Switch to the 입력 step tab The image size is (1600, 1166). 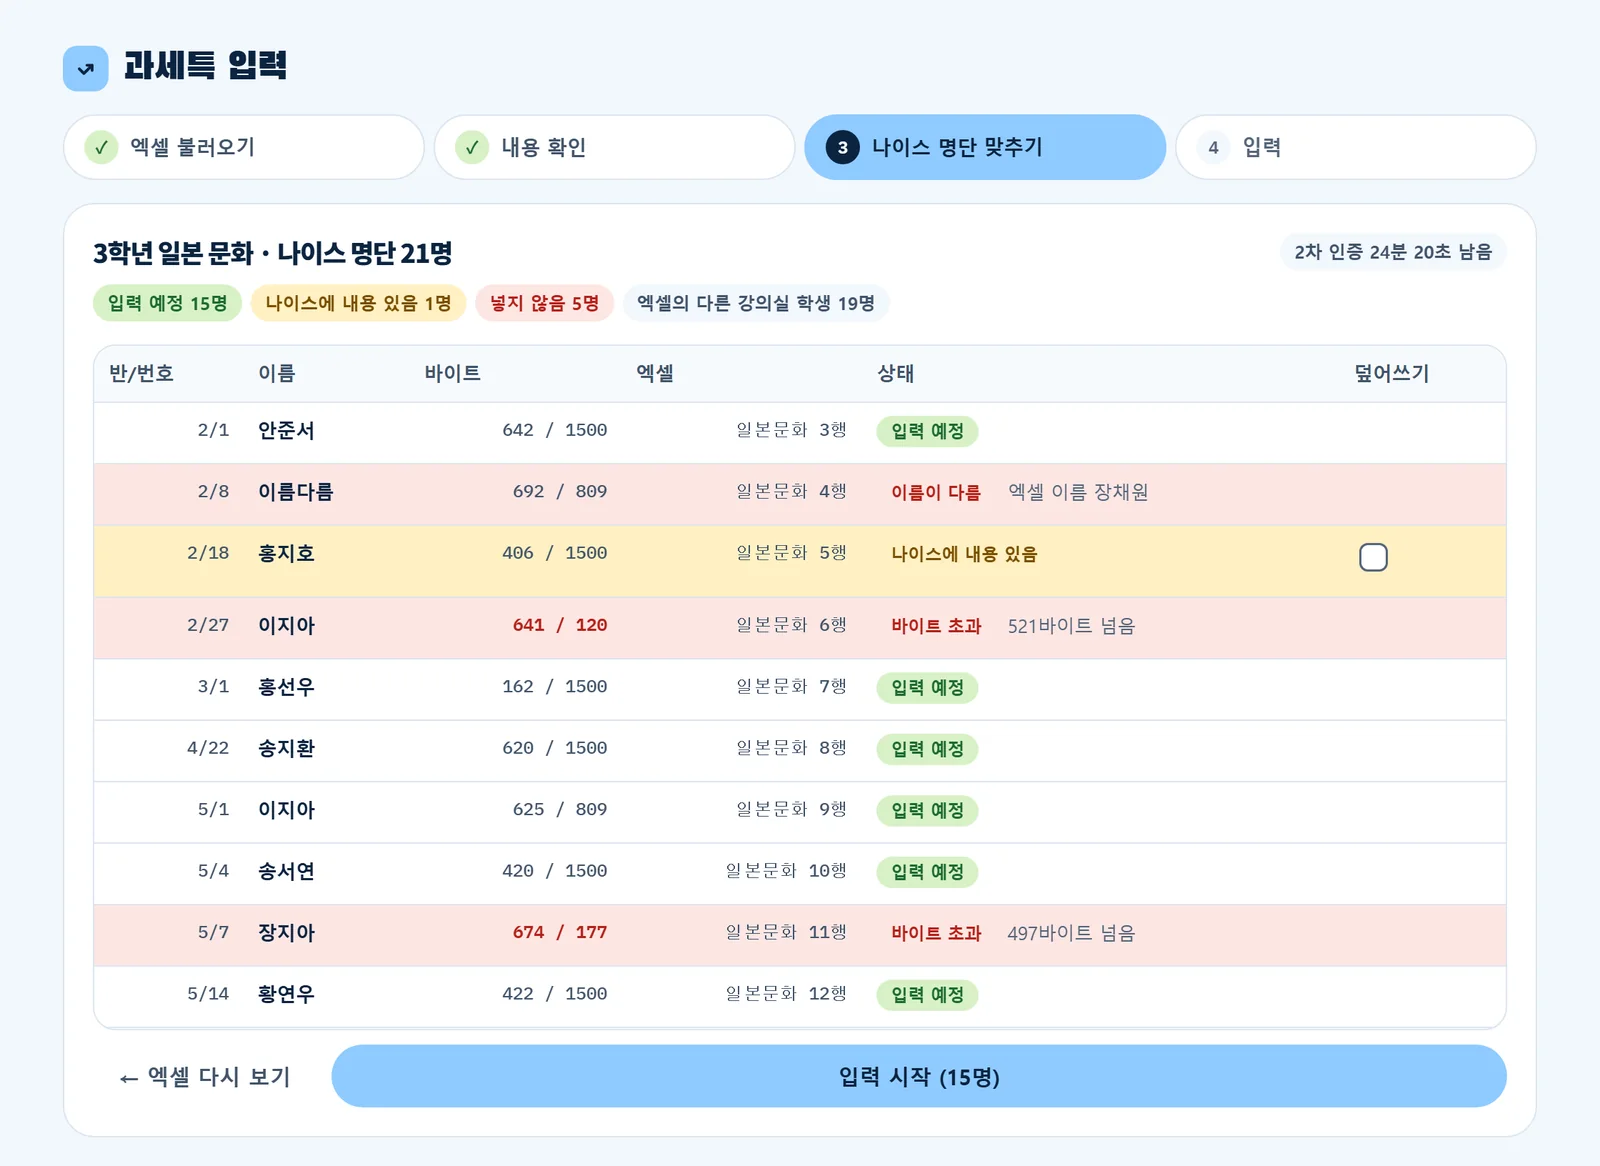point(1356,147)
